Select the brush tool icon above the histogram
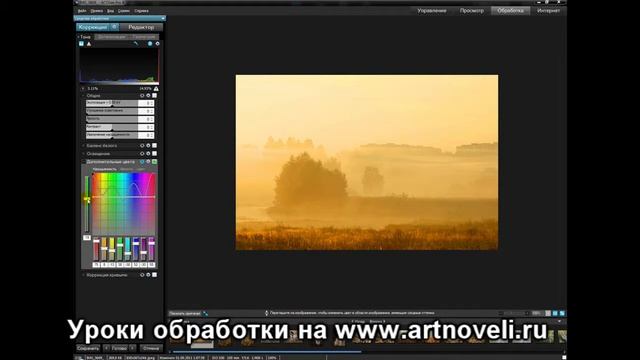 [x=136, y=44]
